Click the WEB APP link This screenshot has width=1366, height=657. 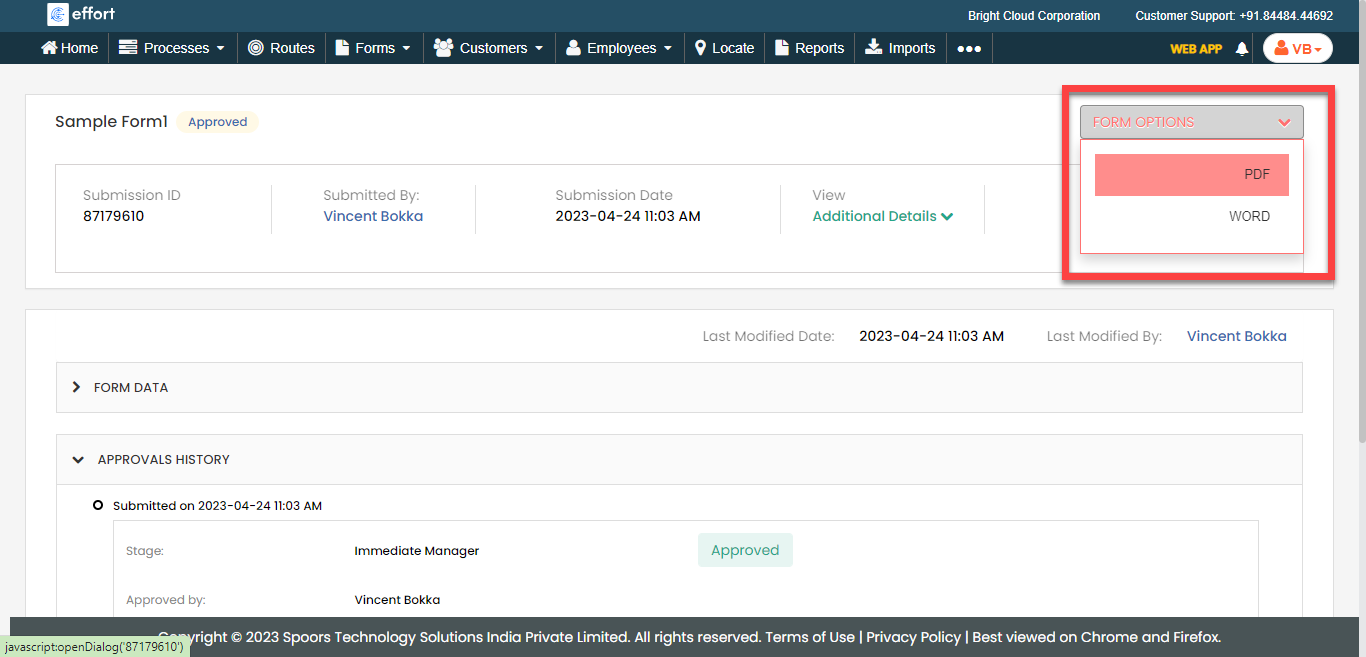click(1196, 48)
